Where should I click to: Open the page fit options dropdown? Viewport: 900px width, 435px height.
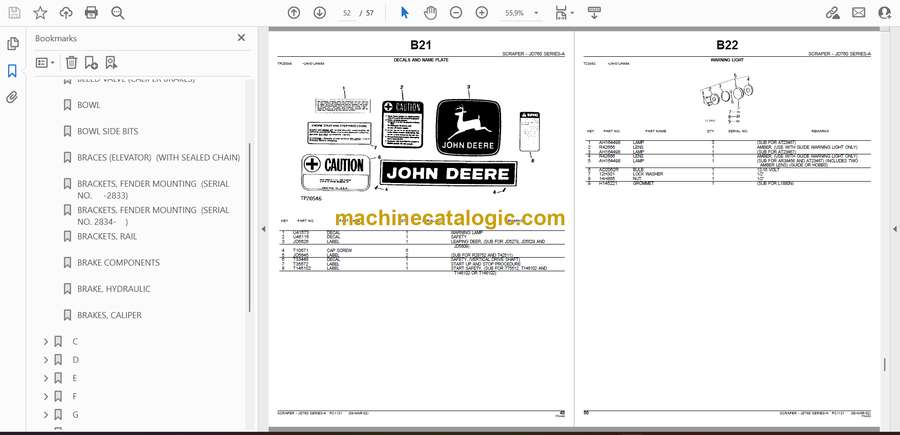click(x=565, y=13)
